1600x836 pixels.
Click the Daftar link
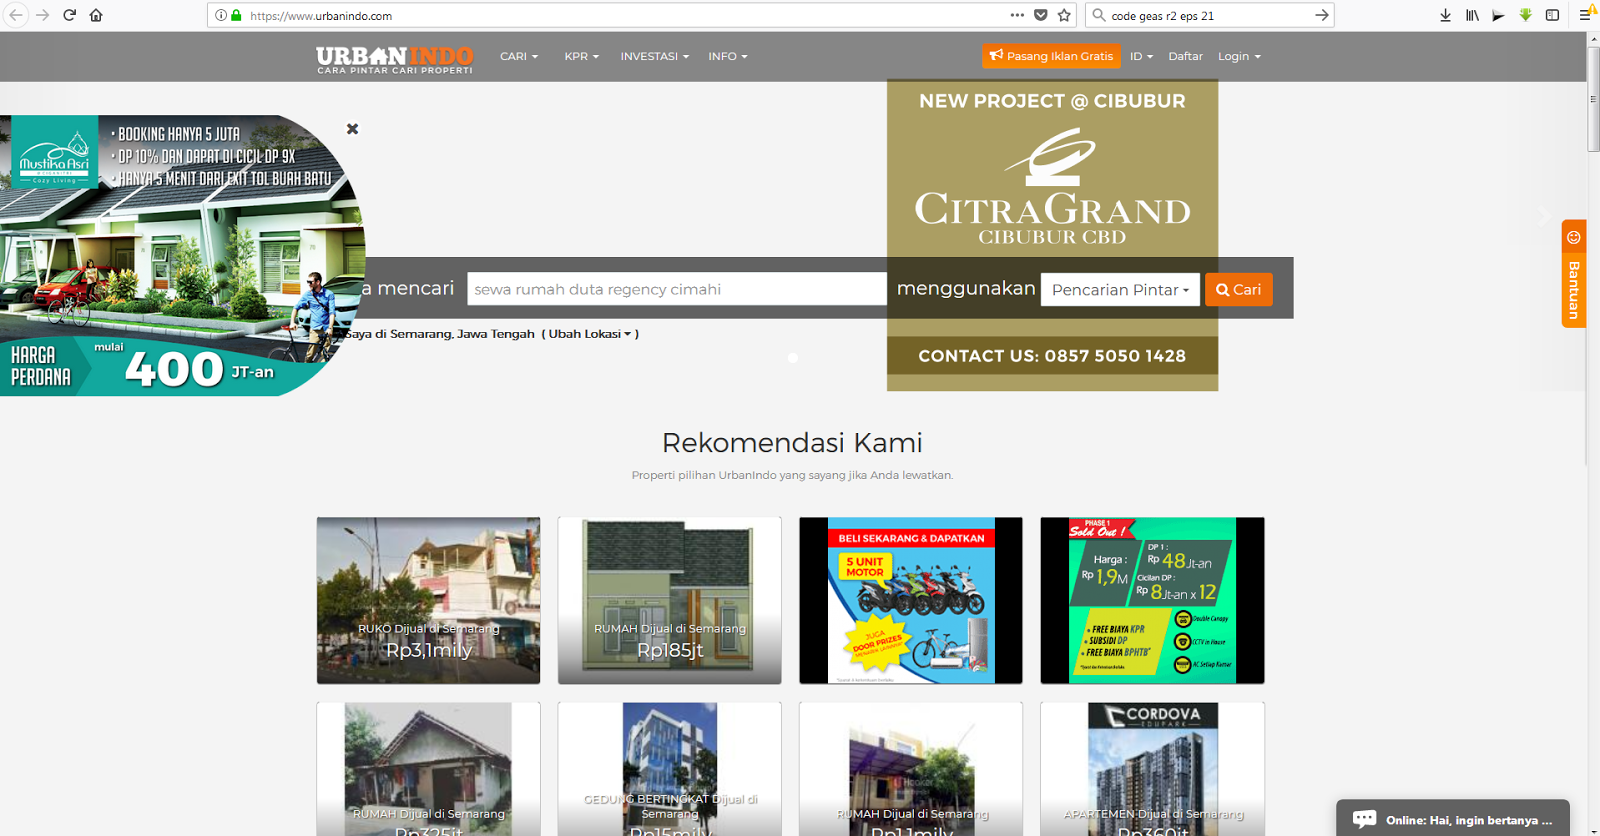point(1185,56)
